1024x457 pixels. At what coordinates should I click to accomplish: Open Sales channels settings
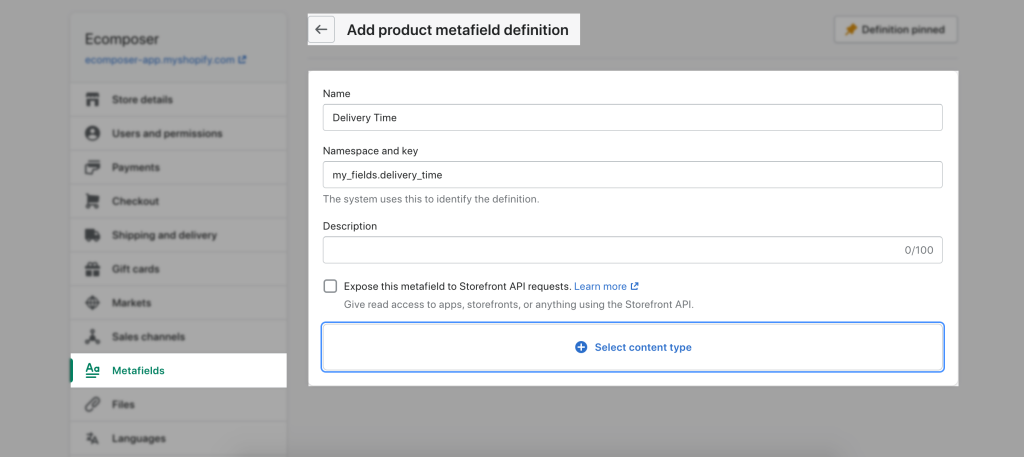point(178,337)
